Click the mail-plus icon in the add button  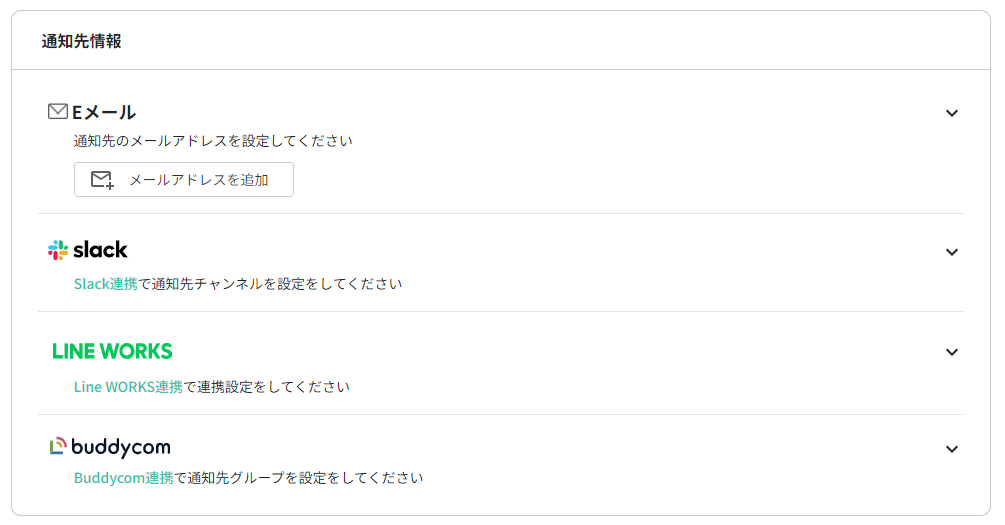[102, 180]
